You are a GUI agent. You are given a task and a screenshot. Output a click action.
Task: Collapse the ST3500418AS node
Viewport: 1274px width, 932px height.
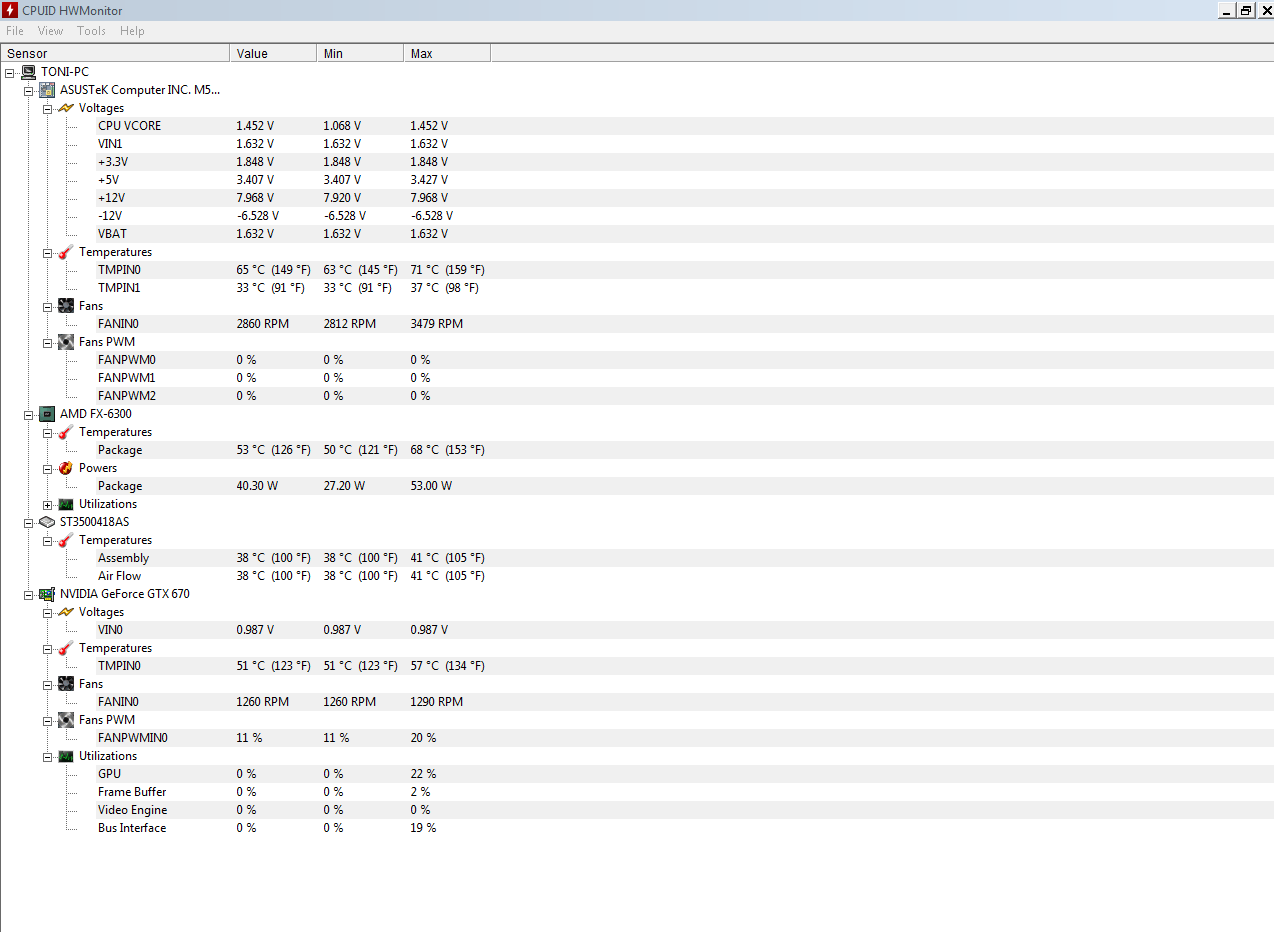29,523
